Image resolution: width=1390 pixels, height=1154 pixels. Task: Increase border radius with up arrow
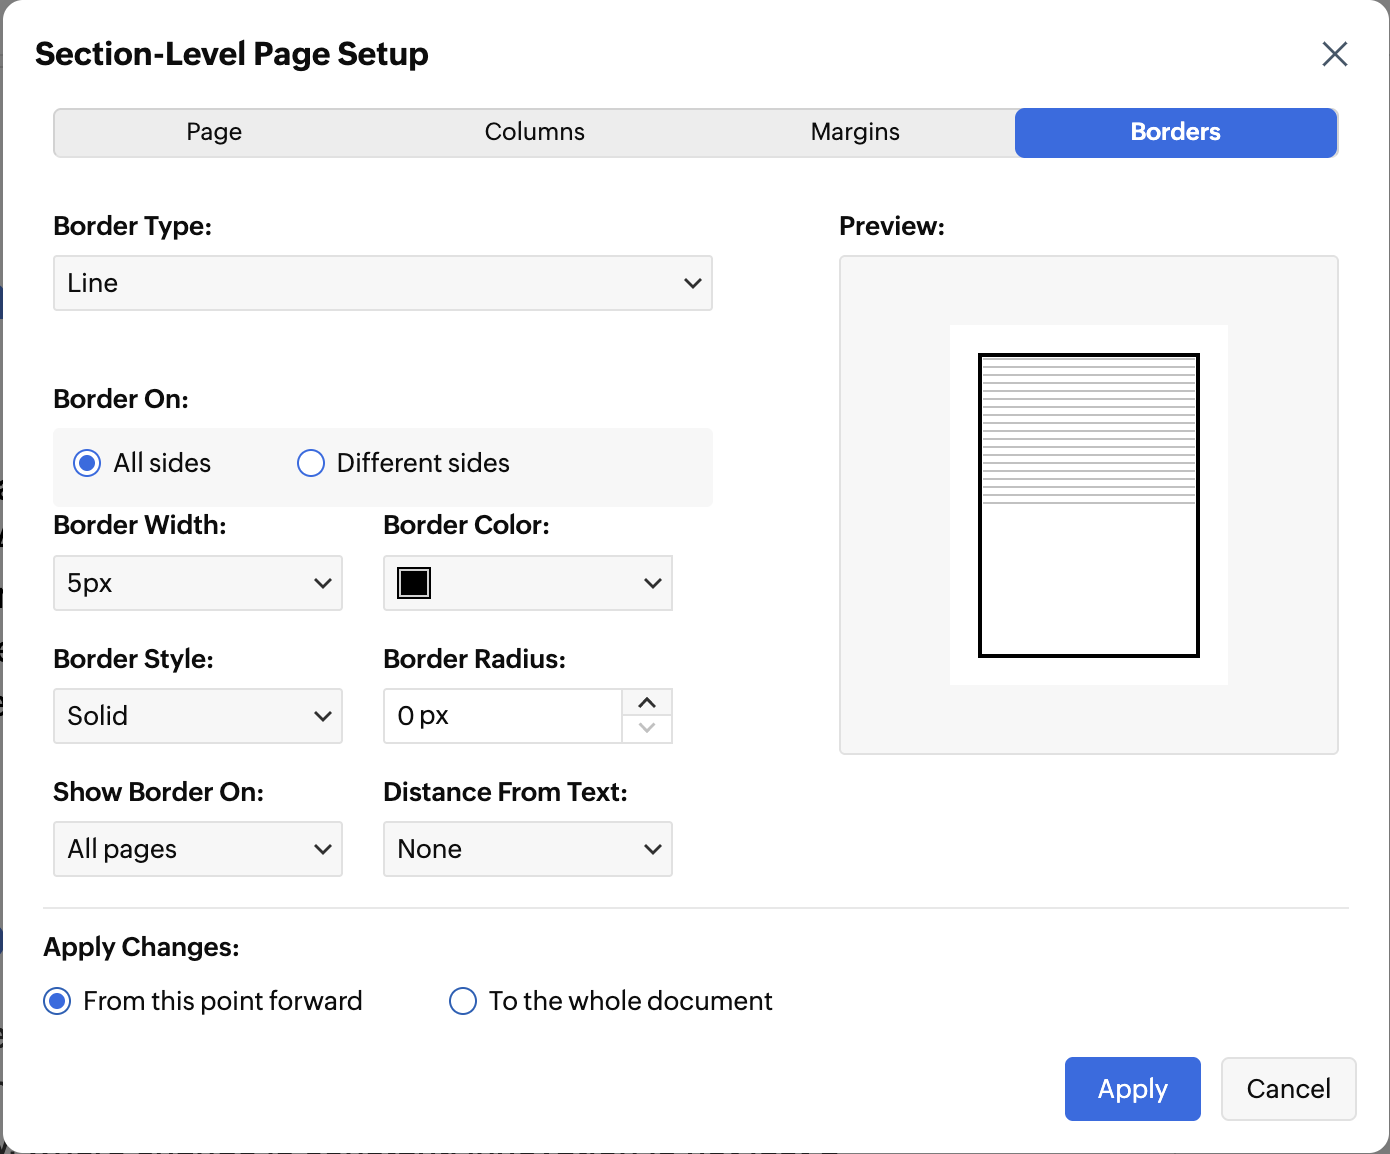pos(647,703)
